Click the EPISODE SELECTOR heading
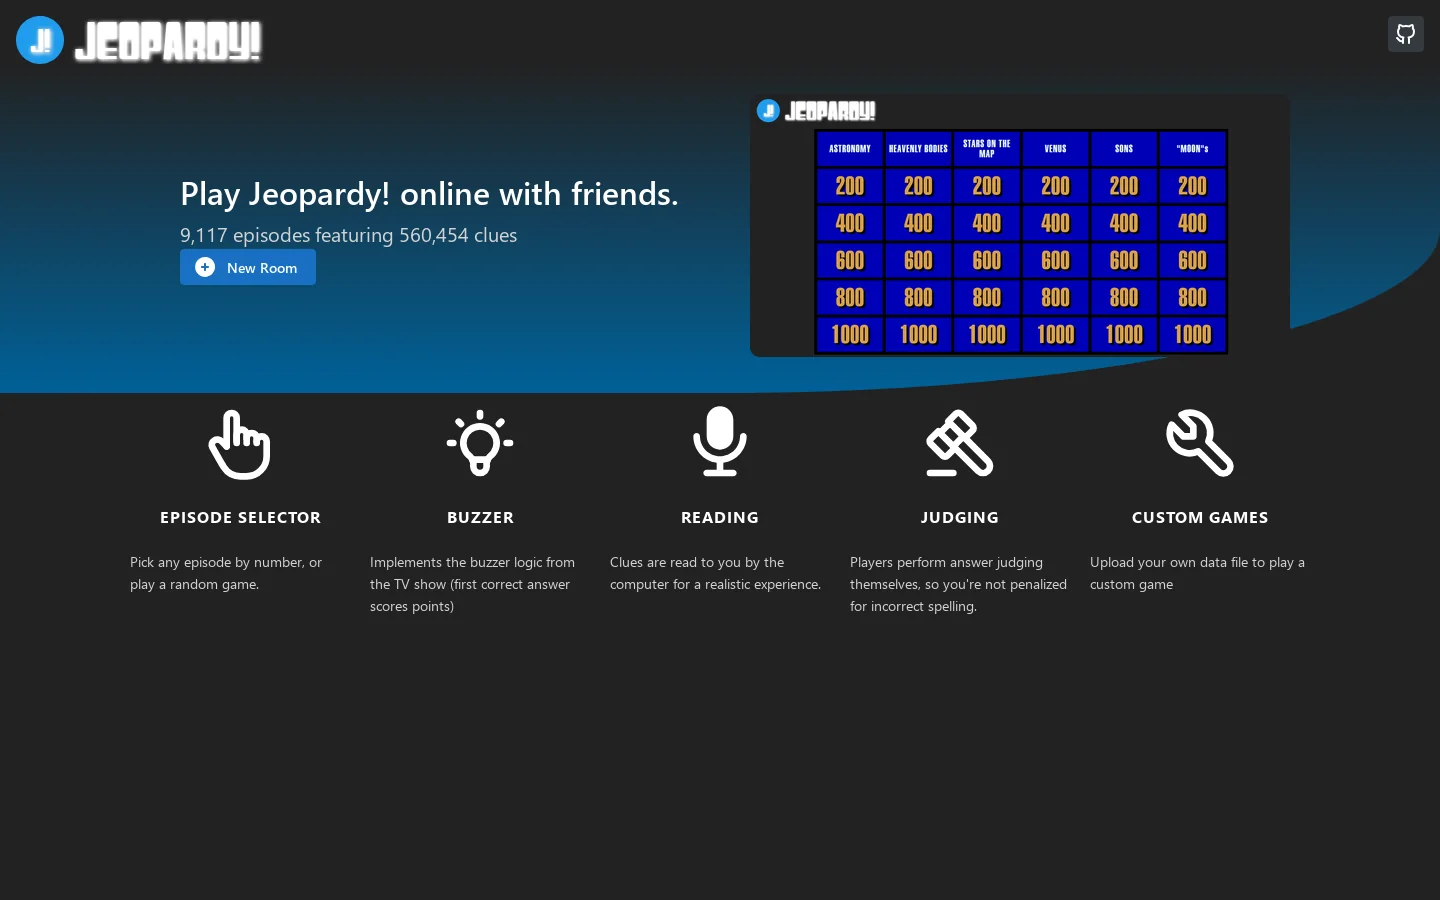 240,517
